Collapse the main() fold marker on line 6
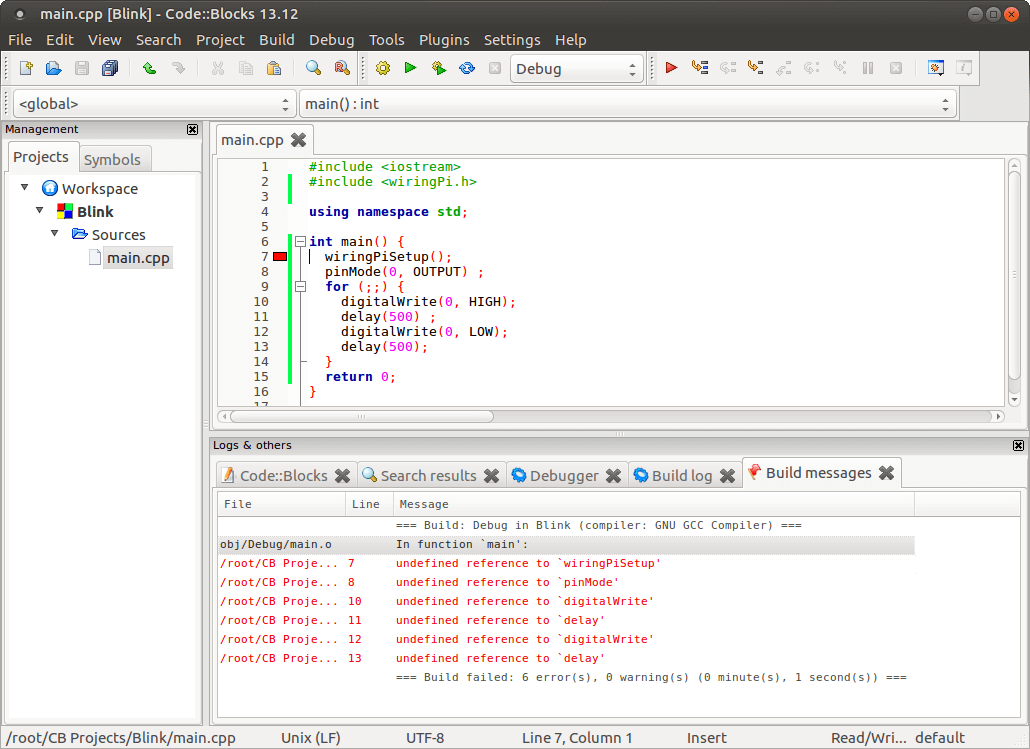 300,242
